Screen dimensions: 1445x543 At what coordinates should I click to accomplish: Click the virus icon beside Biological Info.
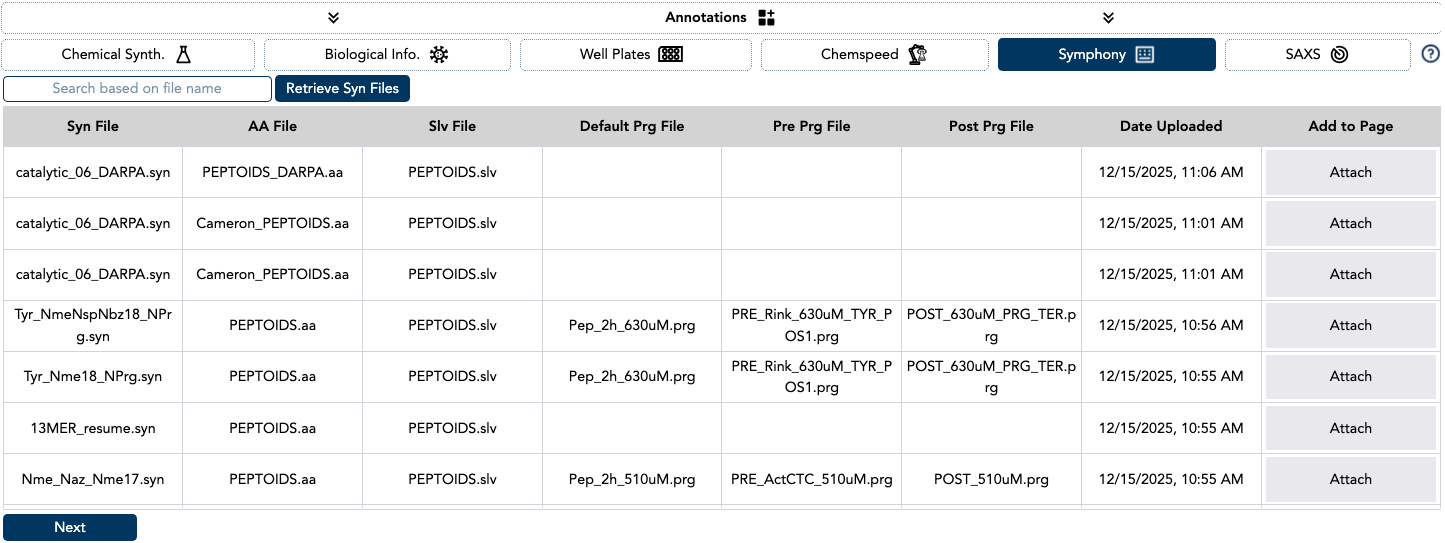pyautogui.click(x=438, y=54)
